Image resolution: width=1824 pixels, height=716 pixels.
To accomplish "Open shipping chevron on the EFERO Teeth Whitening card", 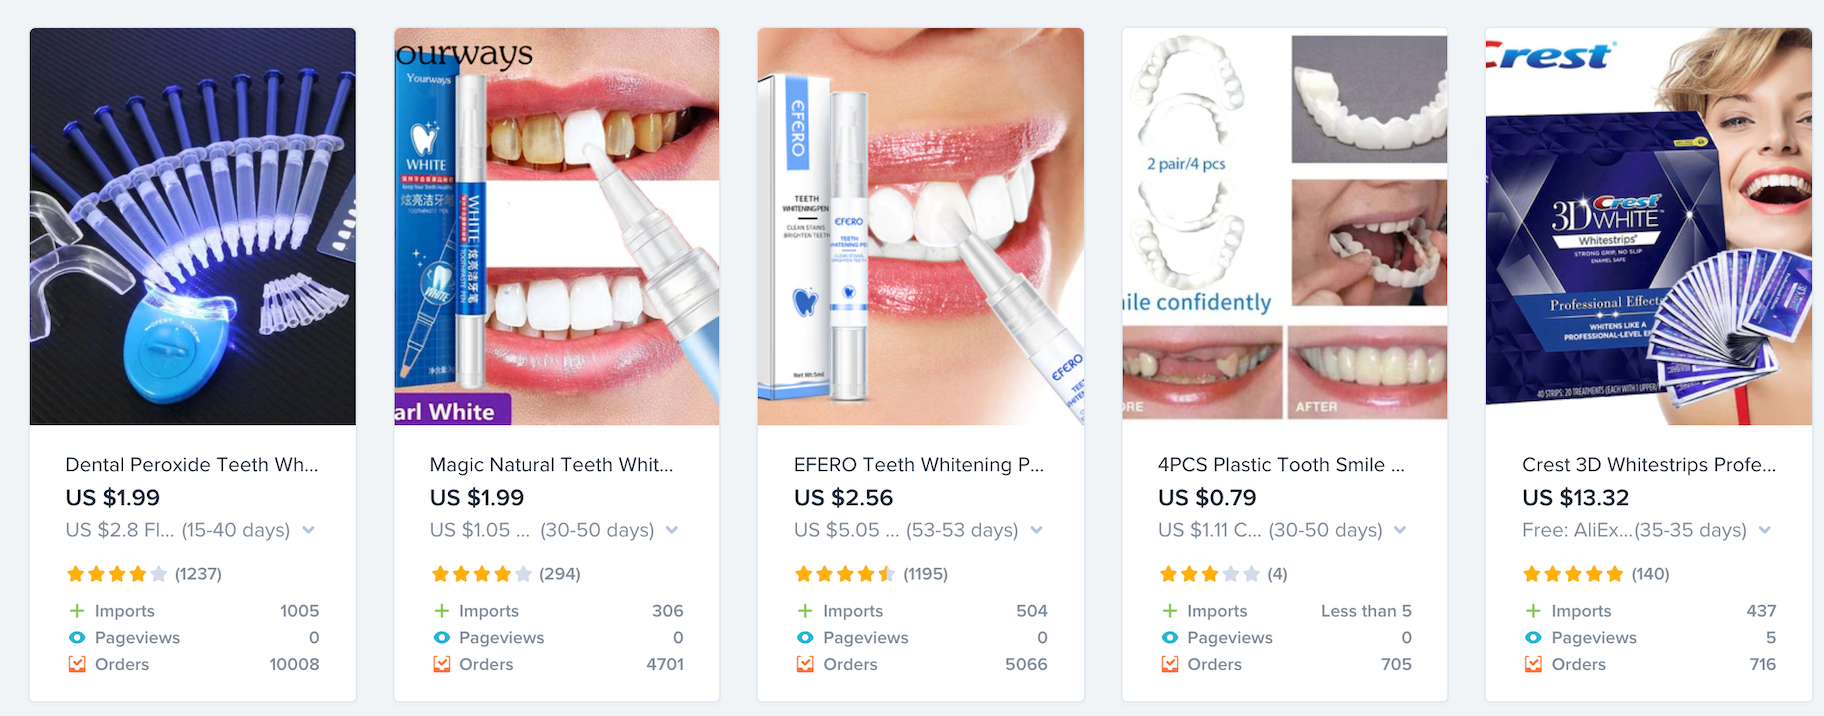I will coord(1036,530).
